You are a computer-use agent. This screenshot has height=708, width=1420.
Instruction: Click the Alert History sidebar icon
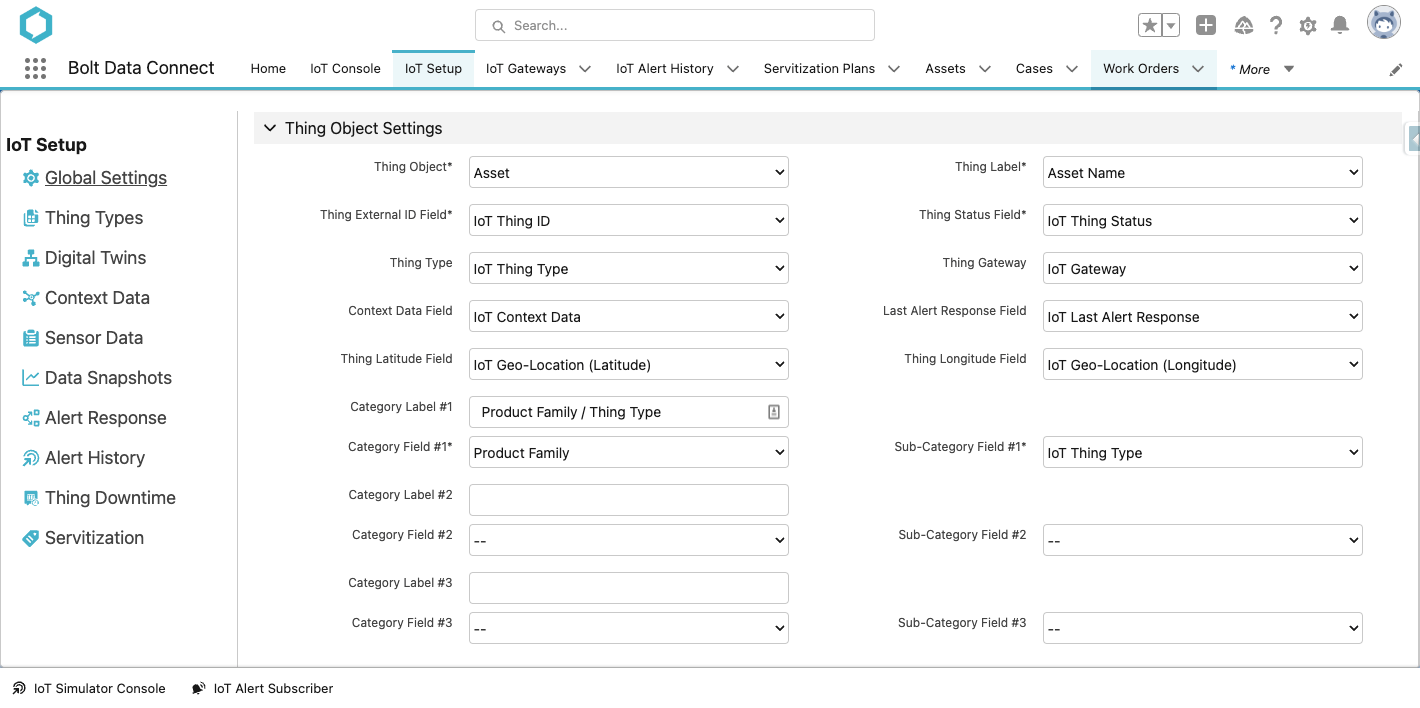tap(31, 458)
